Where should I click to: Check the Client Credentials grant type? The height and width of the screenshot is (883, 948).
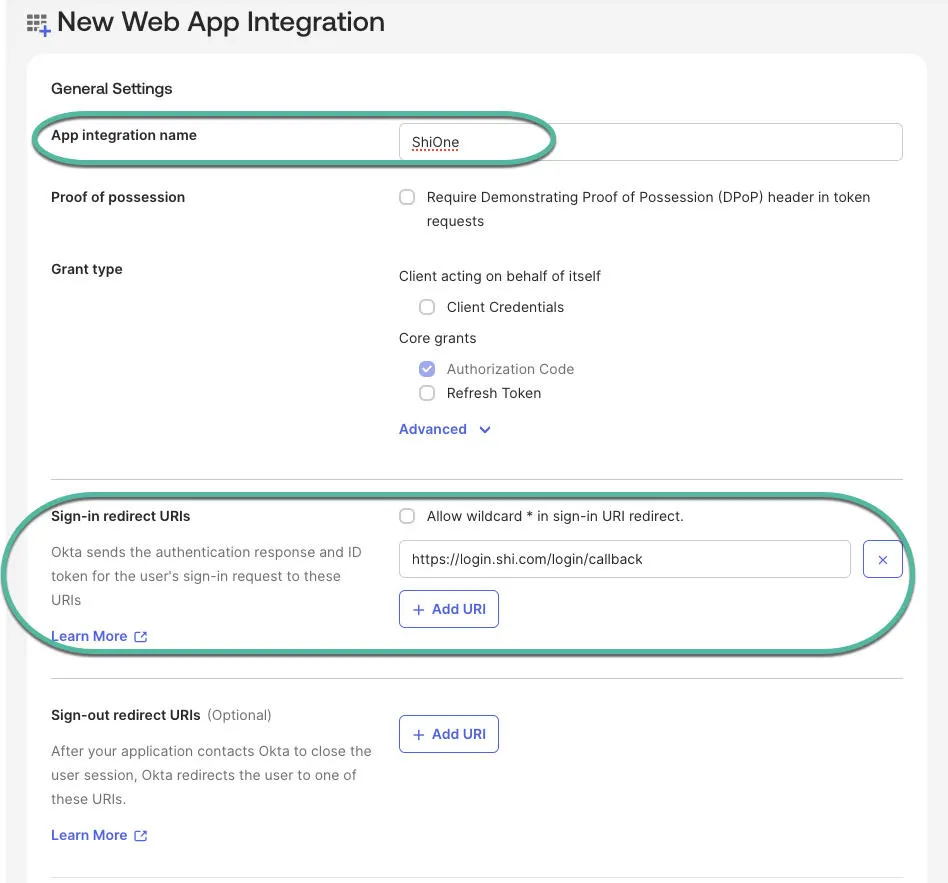[x=427, y=307]
